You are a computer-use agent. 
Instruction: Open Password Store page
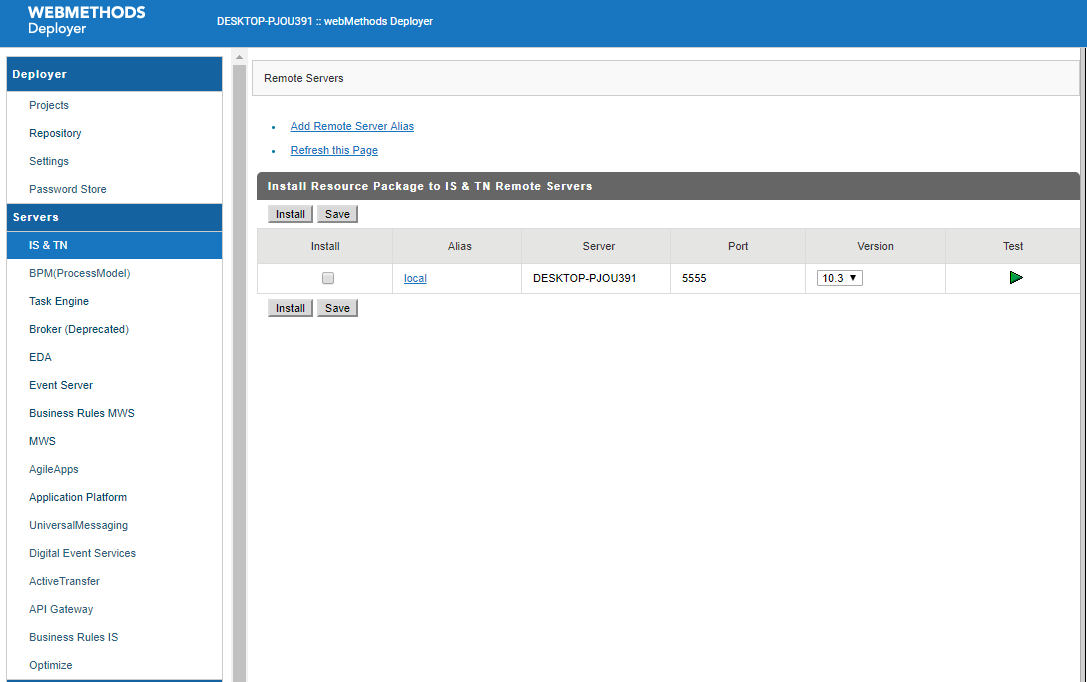tap(67, 189)
